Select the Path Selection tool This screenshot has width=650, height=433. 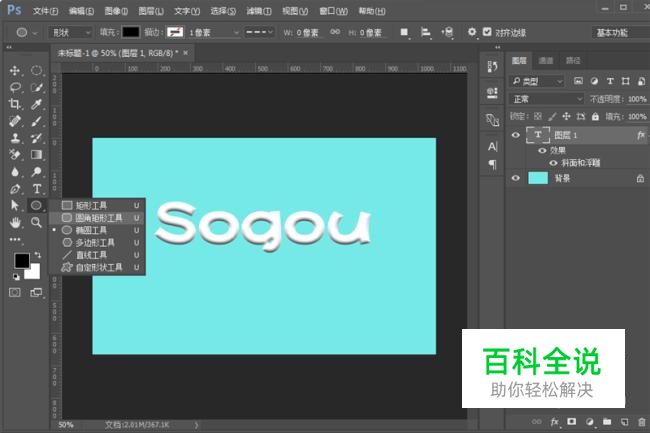coord(15,205)
